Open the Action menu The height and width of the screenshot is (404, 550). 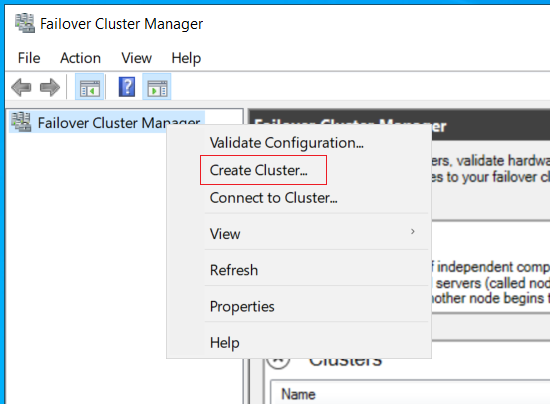click(80, 58)
